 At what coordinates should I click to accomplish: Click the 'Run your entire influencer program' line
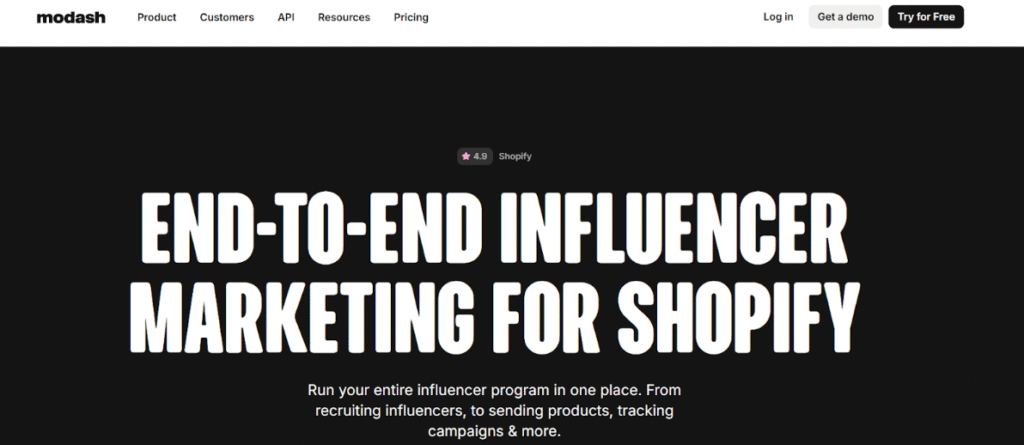pos(494,390)
